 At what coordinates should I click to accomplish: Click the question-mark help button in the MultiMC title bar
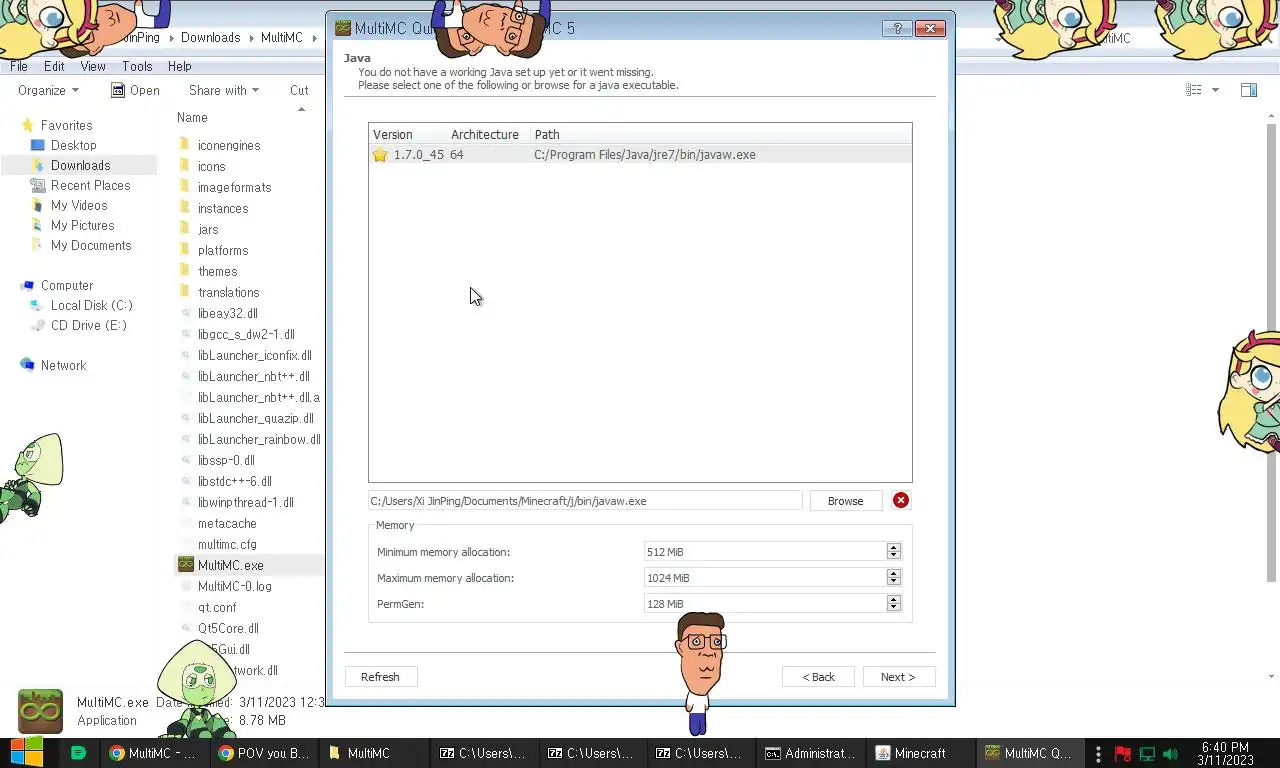[897, 28]
